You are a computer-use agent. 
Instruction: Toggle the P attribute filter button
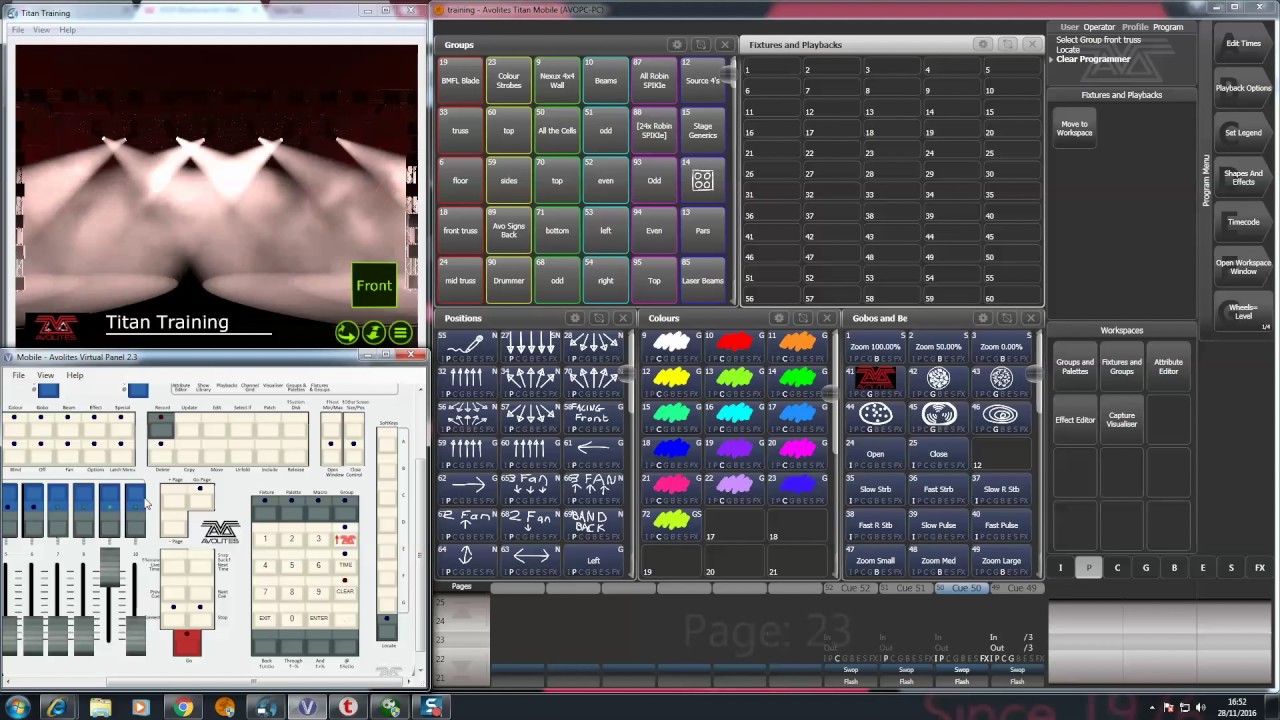pos(1089,568)
